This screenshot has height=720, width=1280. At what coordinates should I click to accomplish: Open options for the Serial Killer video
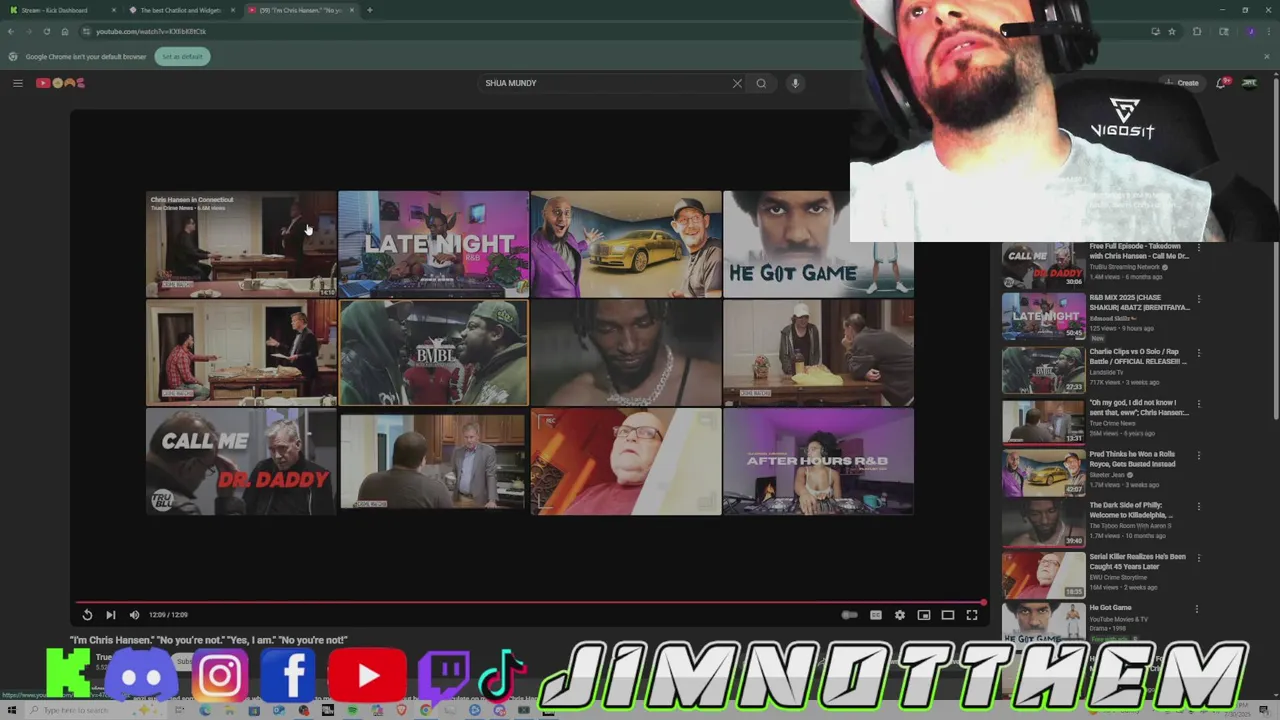[x=1198, y=557]
